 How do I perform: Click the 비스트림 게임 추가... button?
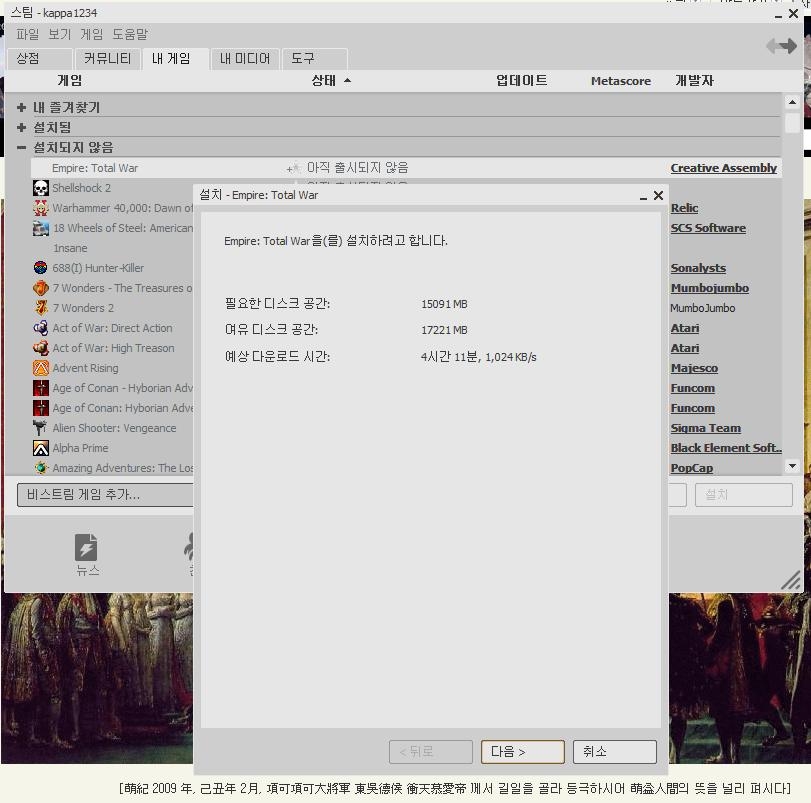point(105,495)
